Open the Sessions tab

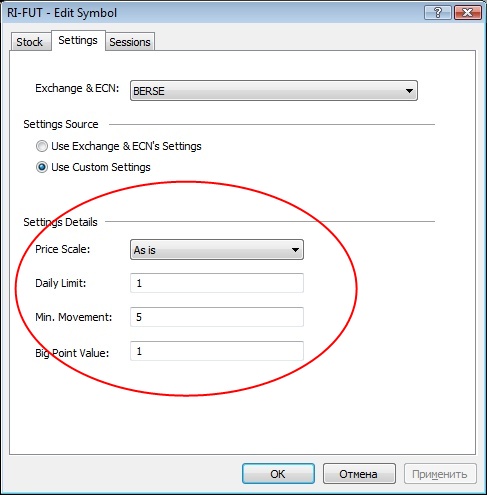click(x=130, y=42)
